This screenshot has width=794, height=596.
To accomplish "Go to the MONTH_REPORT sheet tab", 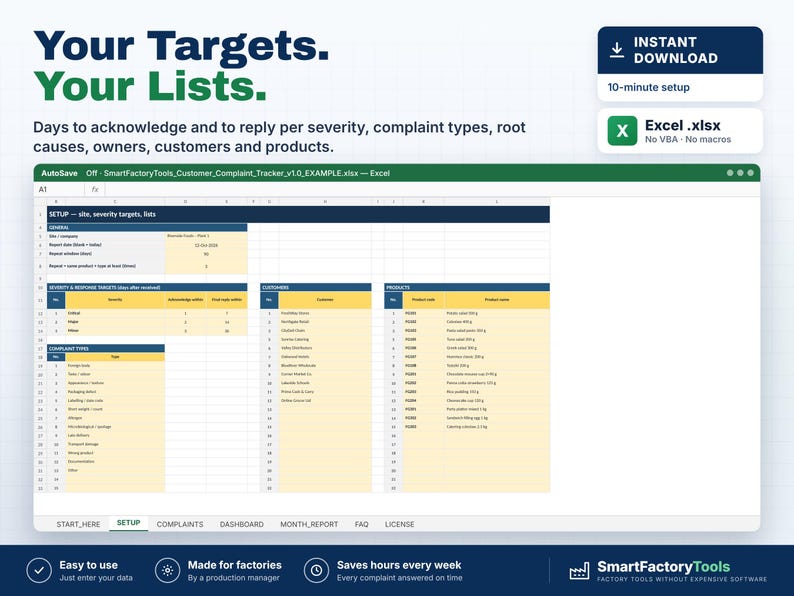I will [309, 524].
